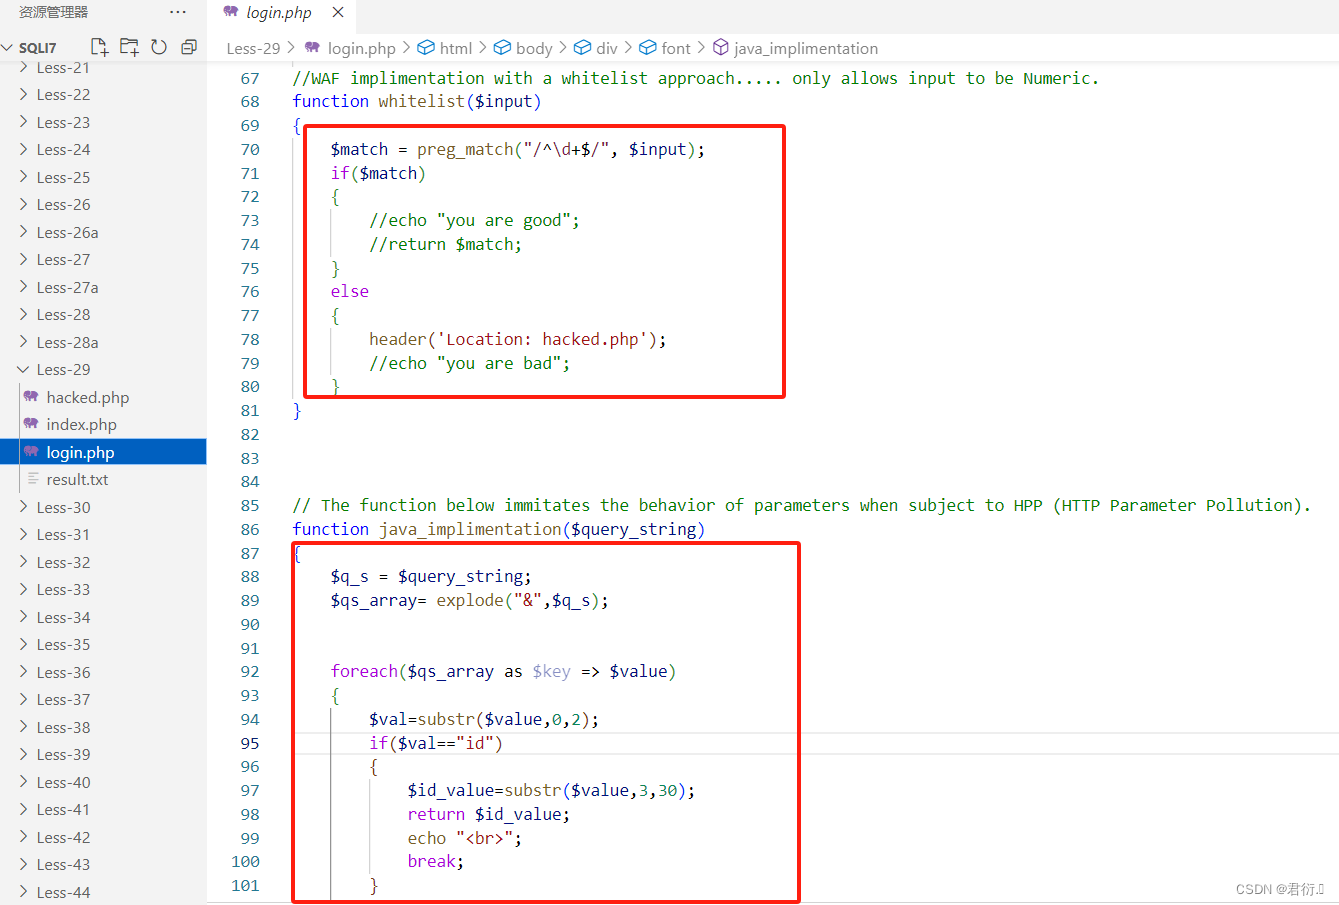This screenshot has width=1339, height=905.
Task: Expand the Less-21 folder
Action: [x=64, y=68]
